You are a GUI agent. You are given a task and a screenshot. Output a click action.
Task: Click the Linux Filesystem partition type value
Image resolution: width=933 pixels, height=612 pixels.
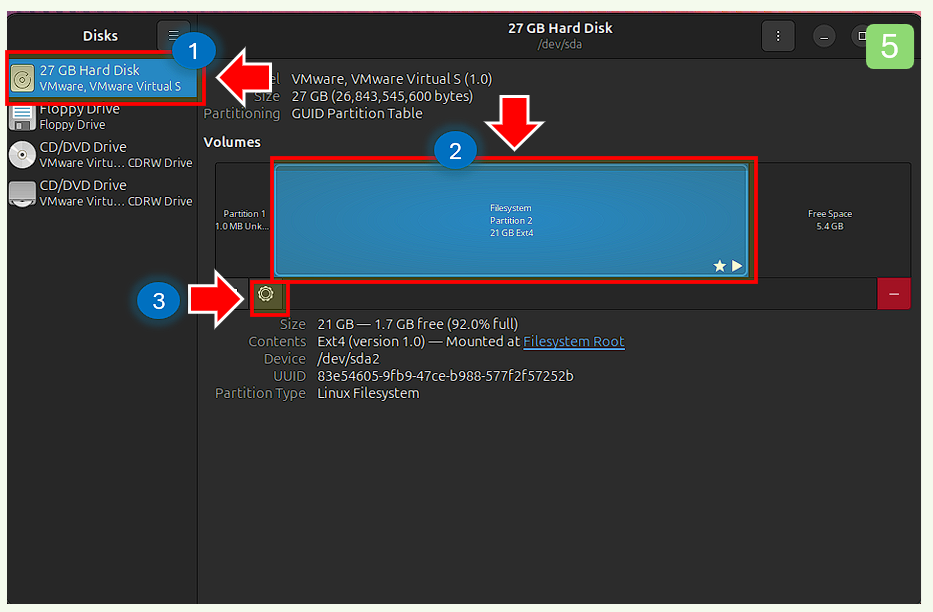click(x=368, y=393)
